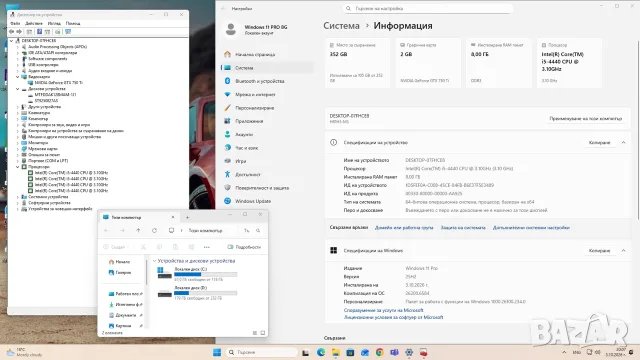Select first Intel Core i5-4440 CPU entry

coord(71,173)
